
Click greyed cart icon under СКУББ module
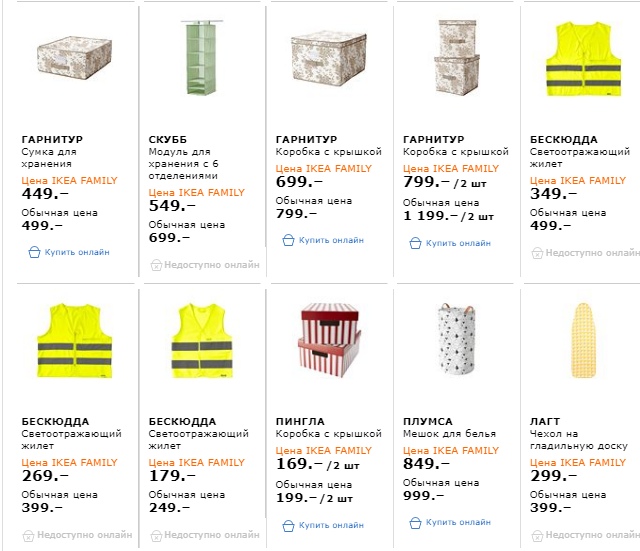(156, 265)
